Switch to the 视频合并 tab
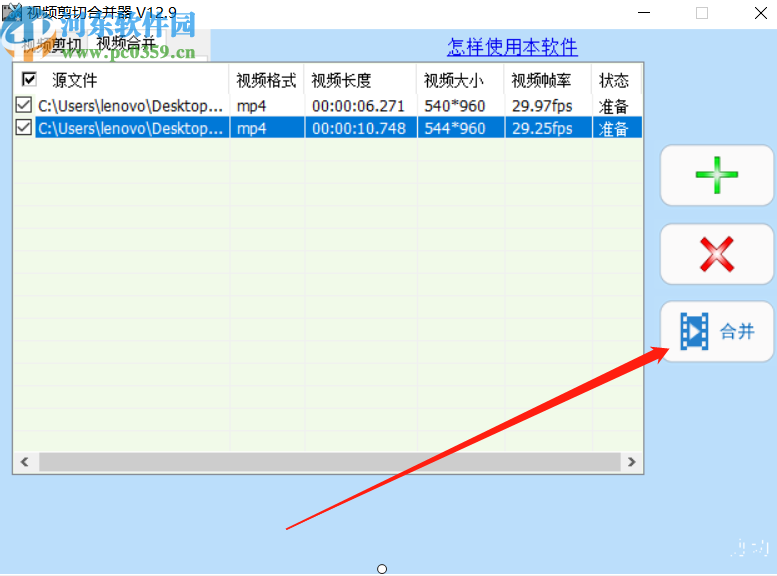 point(126,44)
